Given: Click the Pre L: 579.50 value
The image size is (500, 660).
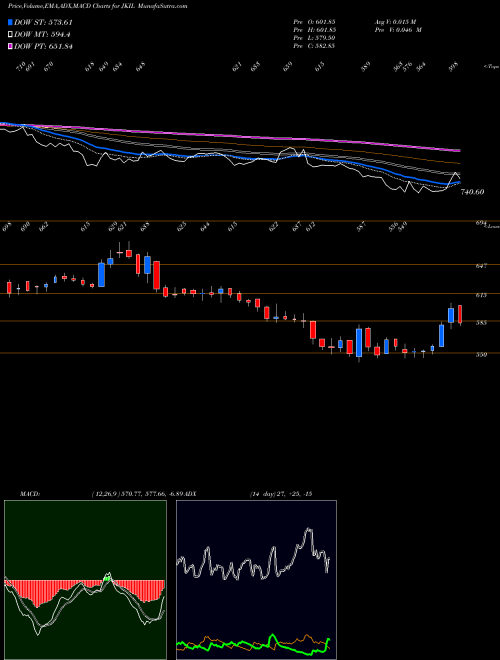Looking at the screenshot, I should (x=314, y=38).
